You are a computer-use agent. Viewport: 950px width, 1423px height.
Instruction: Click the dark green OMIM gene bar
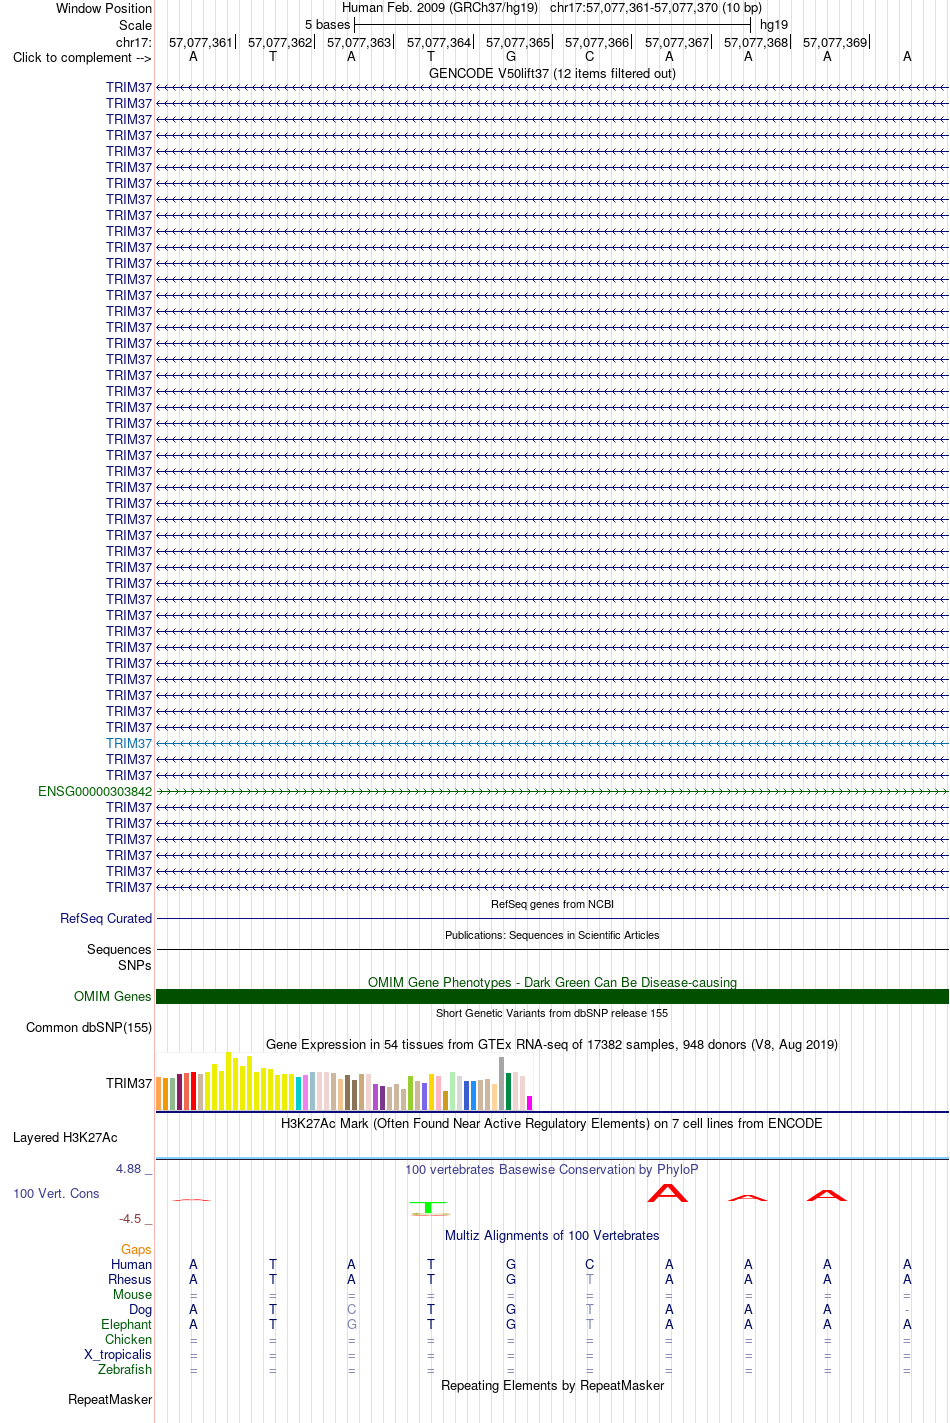[552, 996]
